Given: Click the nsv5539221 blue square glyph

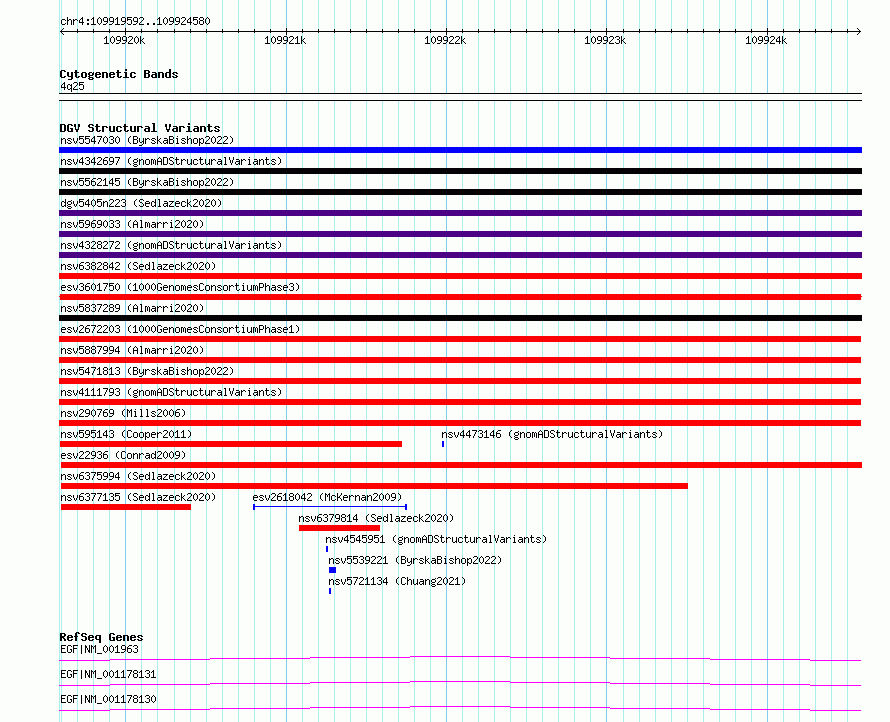Looking at the screenshot, I should (333, 570).
